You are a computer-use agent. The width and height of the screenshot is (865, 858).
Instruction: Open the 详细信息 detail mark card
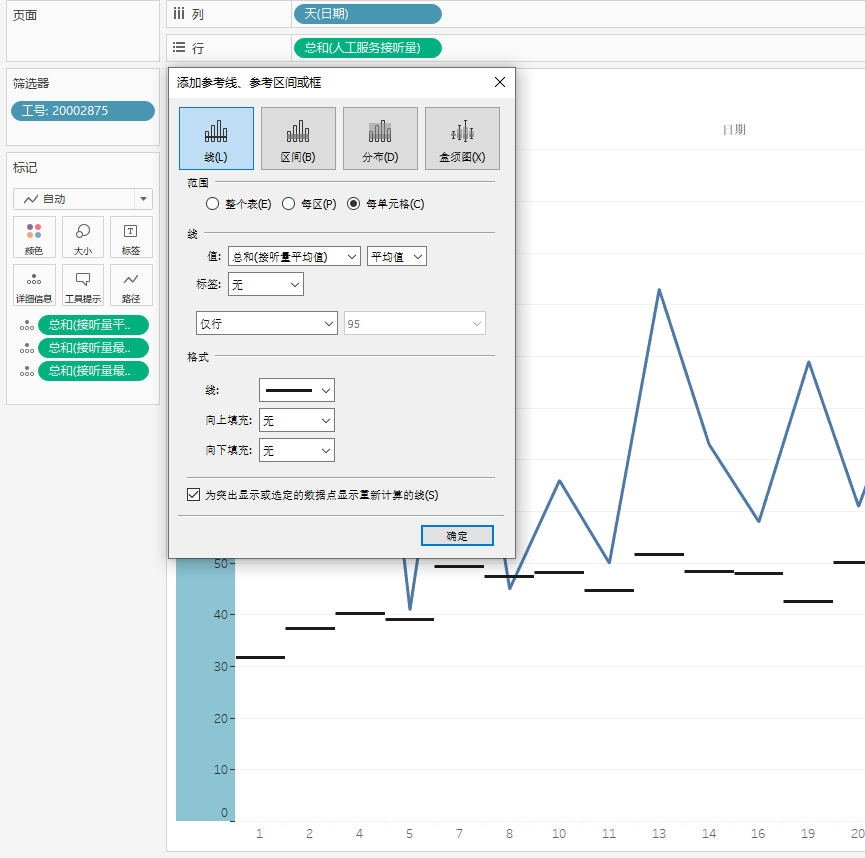pos(34,285)
